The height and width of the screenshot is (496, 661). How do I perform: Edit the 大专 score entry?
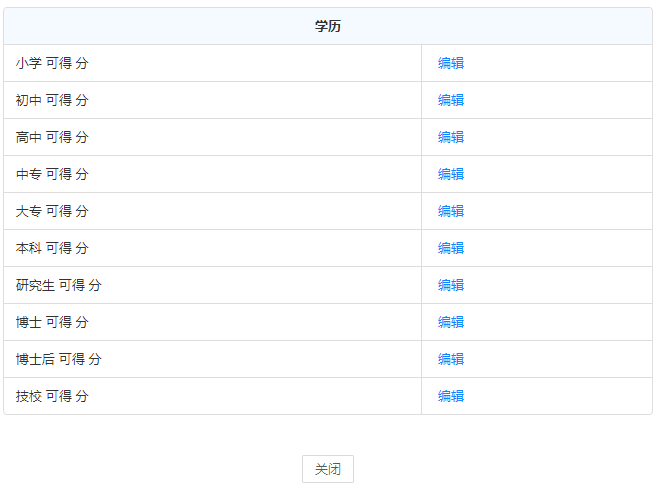point(450,211)
